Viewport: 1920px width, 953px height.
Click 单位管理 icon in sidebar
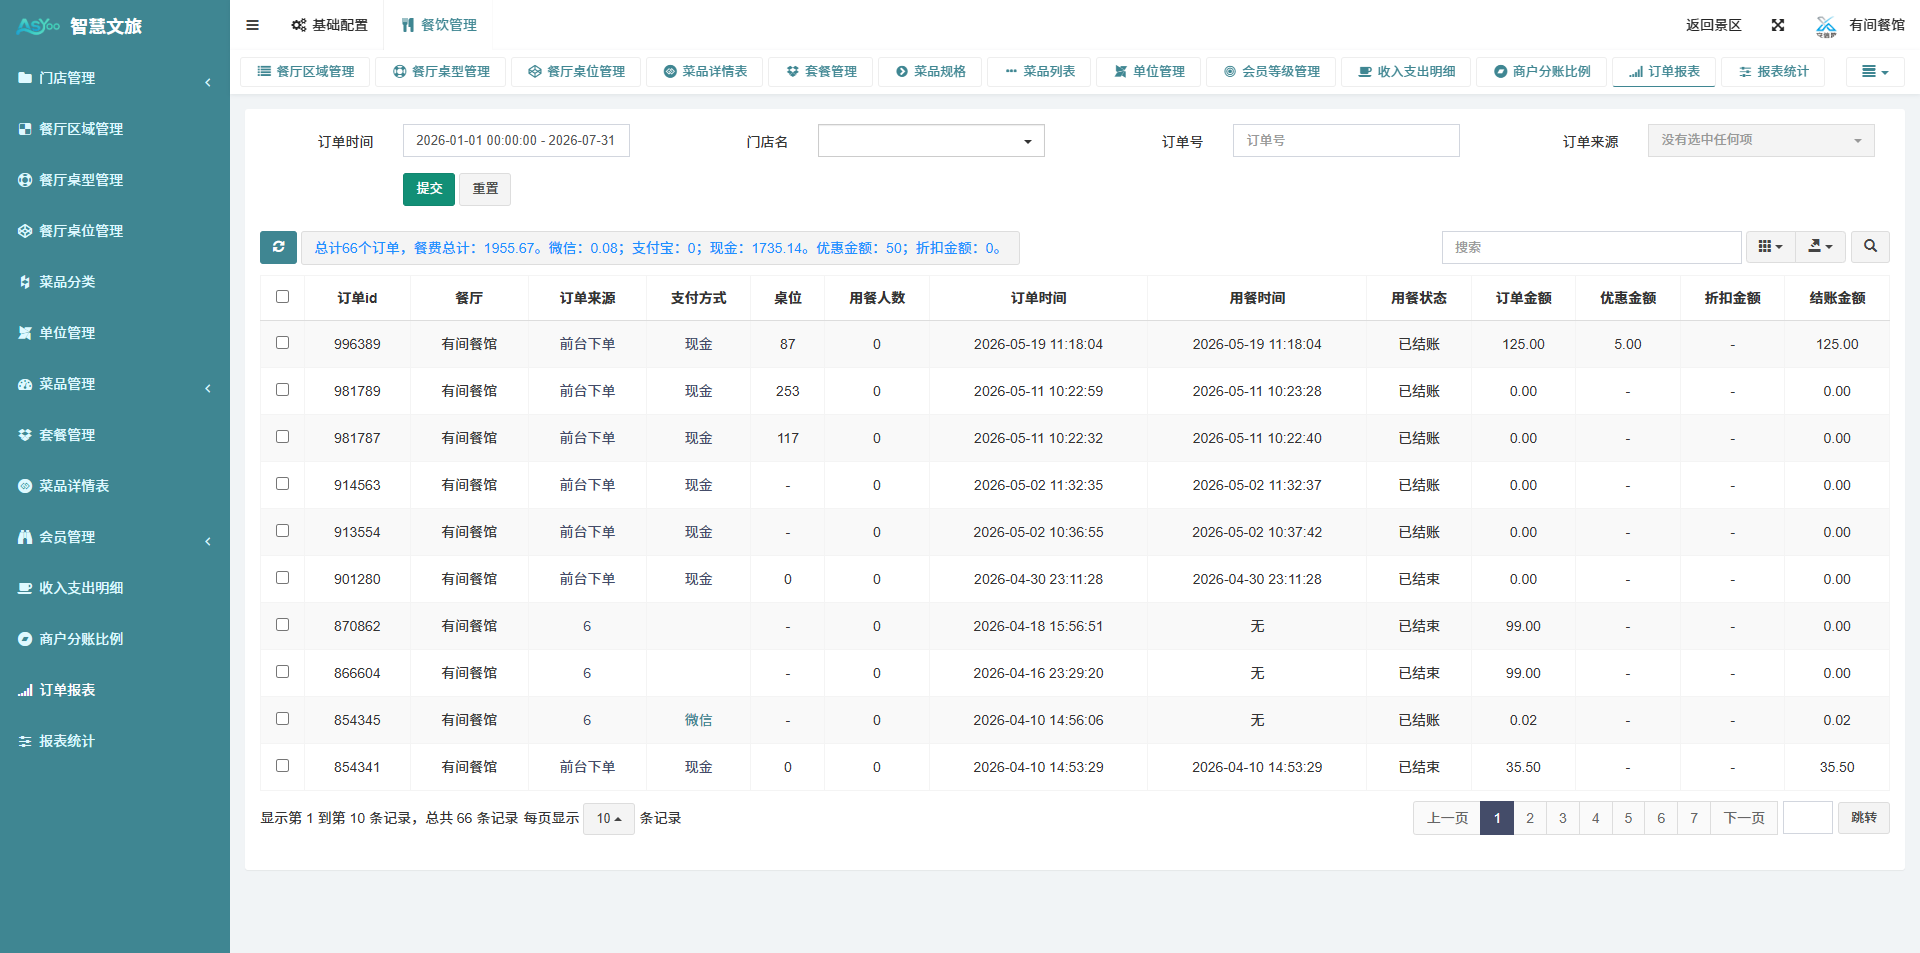(x=25, y=333)
